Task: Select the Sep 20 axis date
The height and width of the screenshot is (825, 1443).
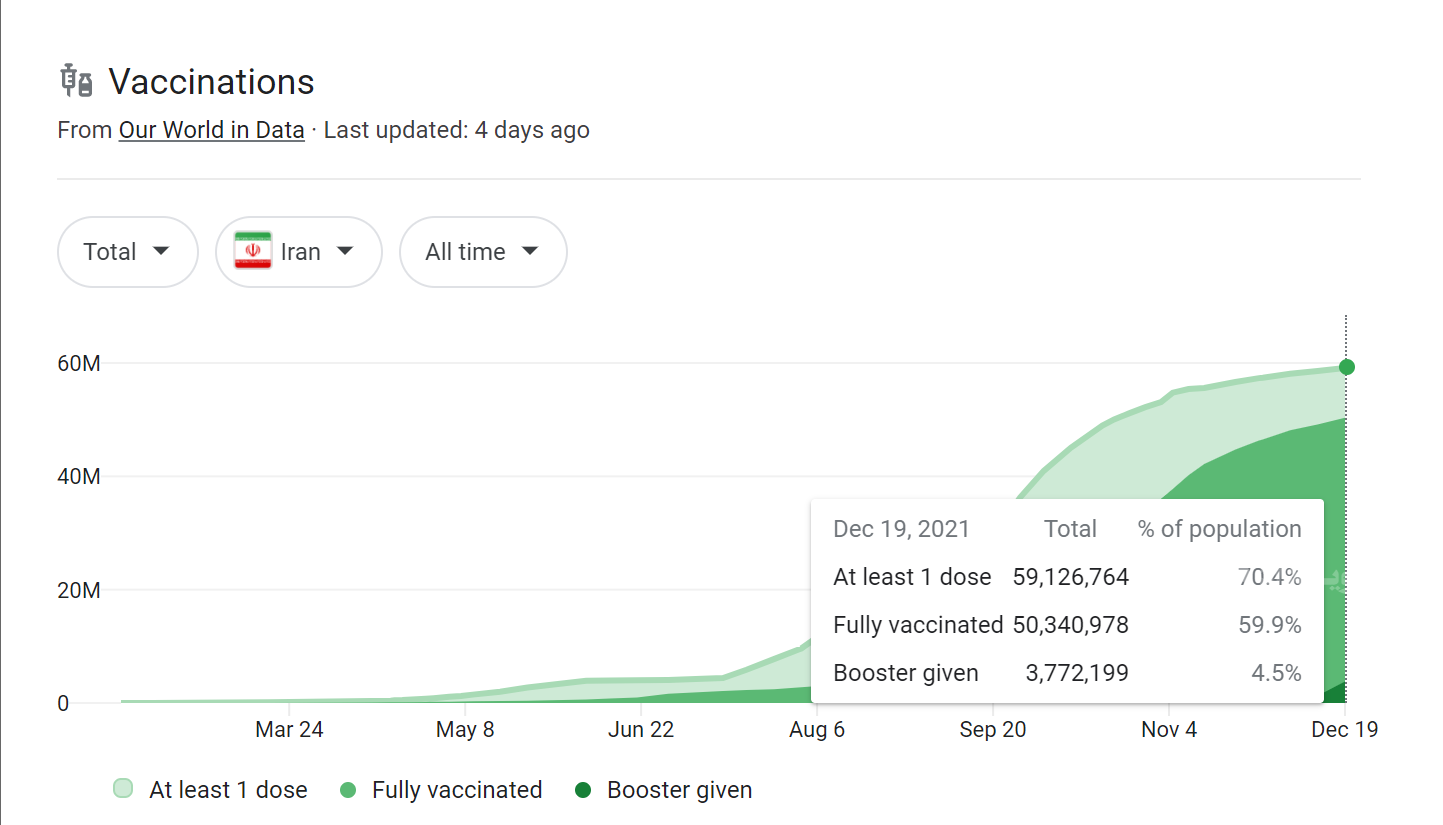Action: (992, 730)
